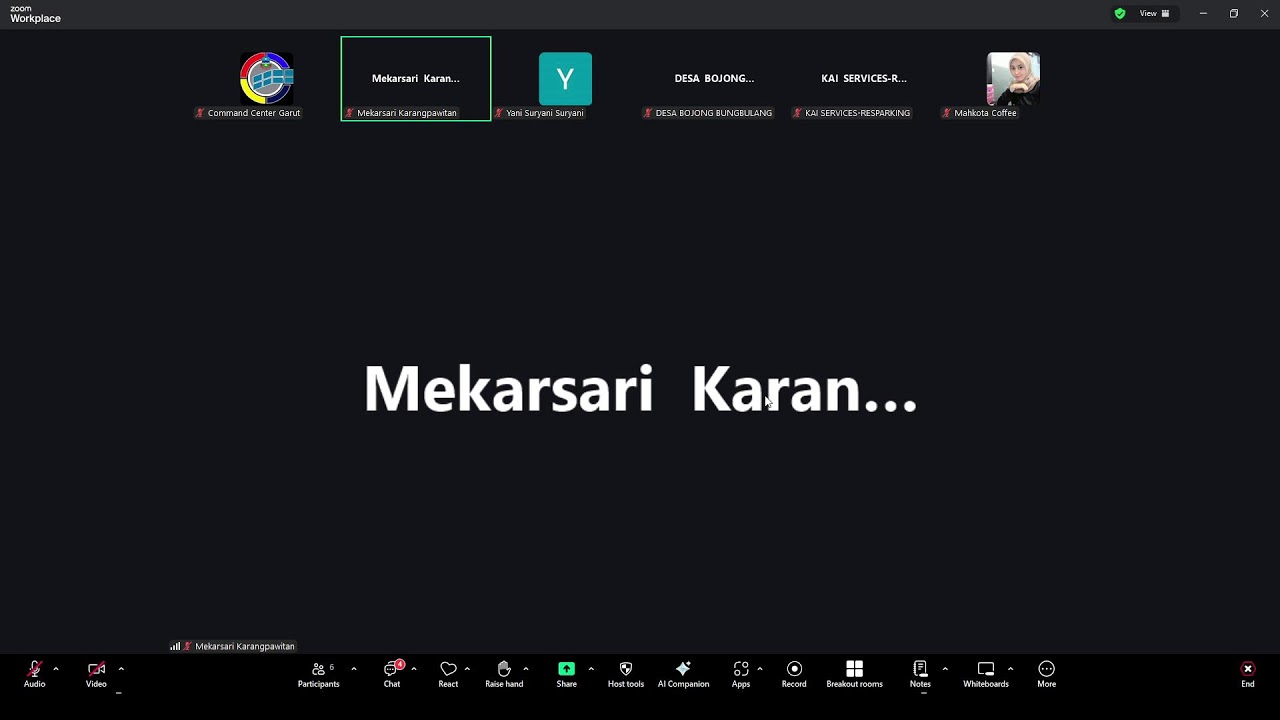The width and height of the screenshot is (1280, 720).
Task: Open Breakout rooms
Action: tap(854, 675)
